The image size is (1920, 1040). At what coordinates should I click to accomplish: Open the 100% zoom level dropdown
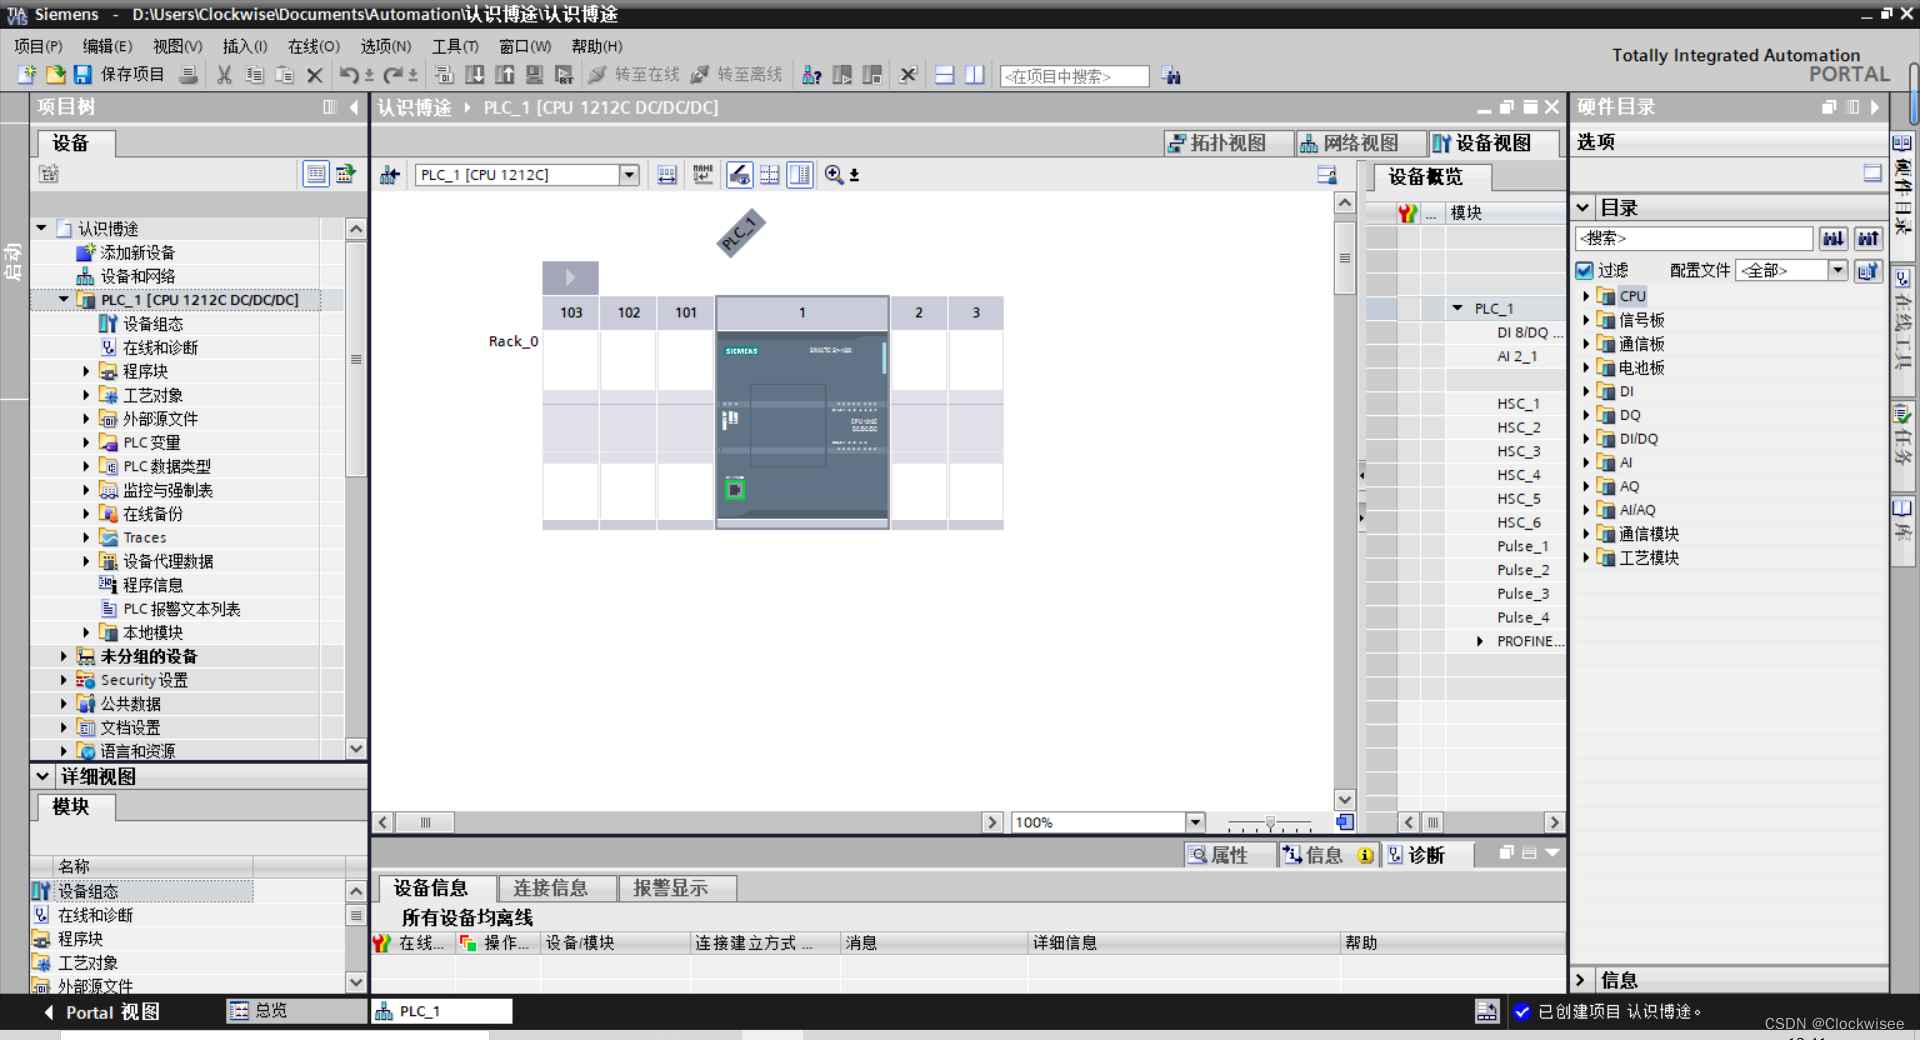pos(1195,822)
